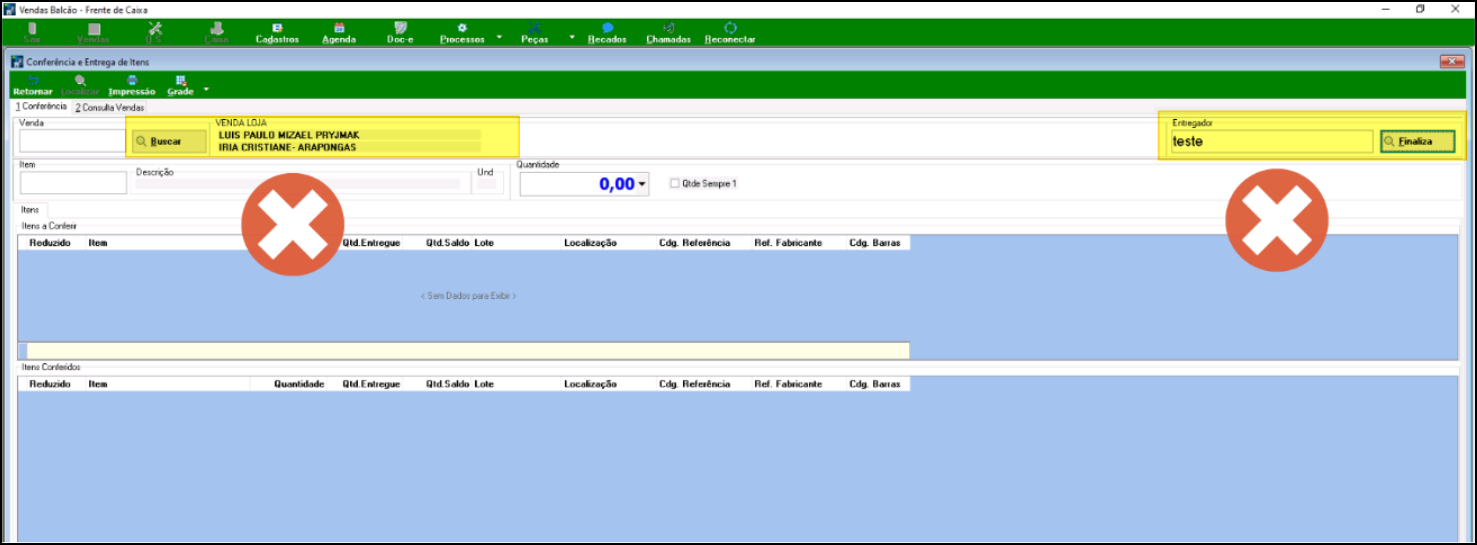This screenshot has width=1477, height=545.
Task: Click Qtd.Saldo header in Itens a Conferir
Action: coord(447,243)
